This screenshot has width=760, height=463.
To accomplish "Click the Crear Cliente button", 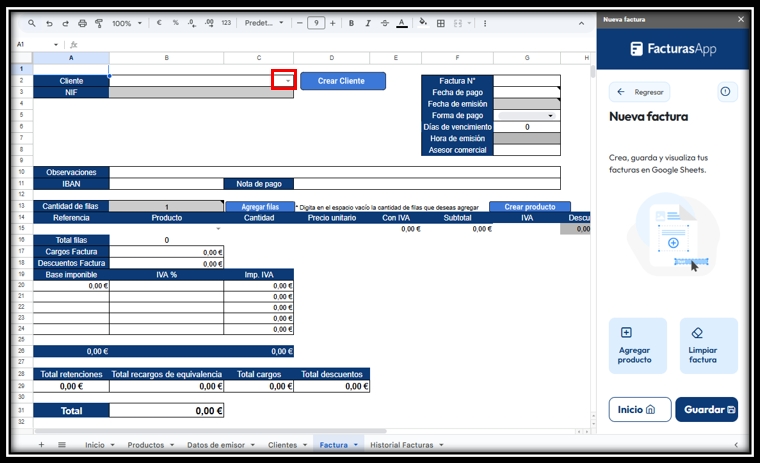I will 342,81.
